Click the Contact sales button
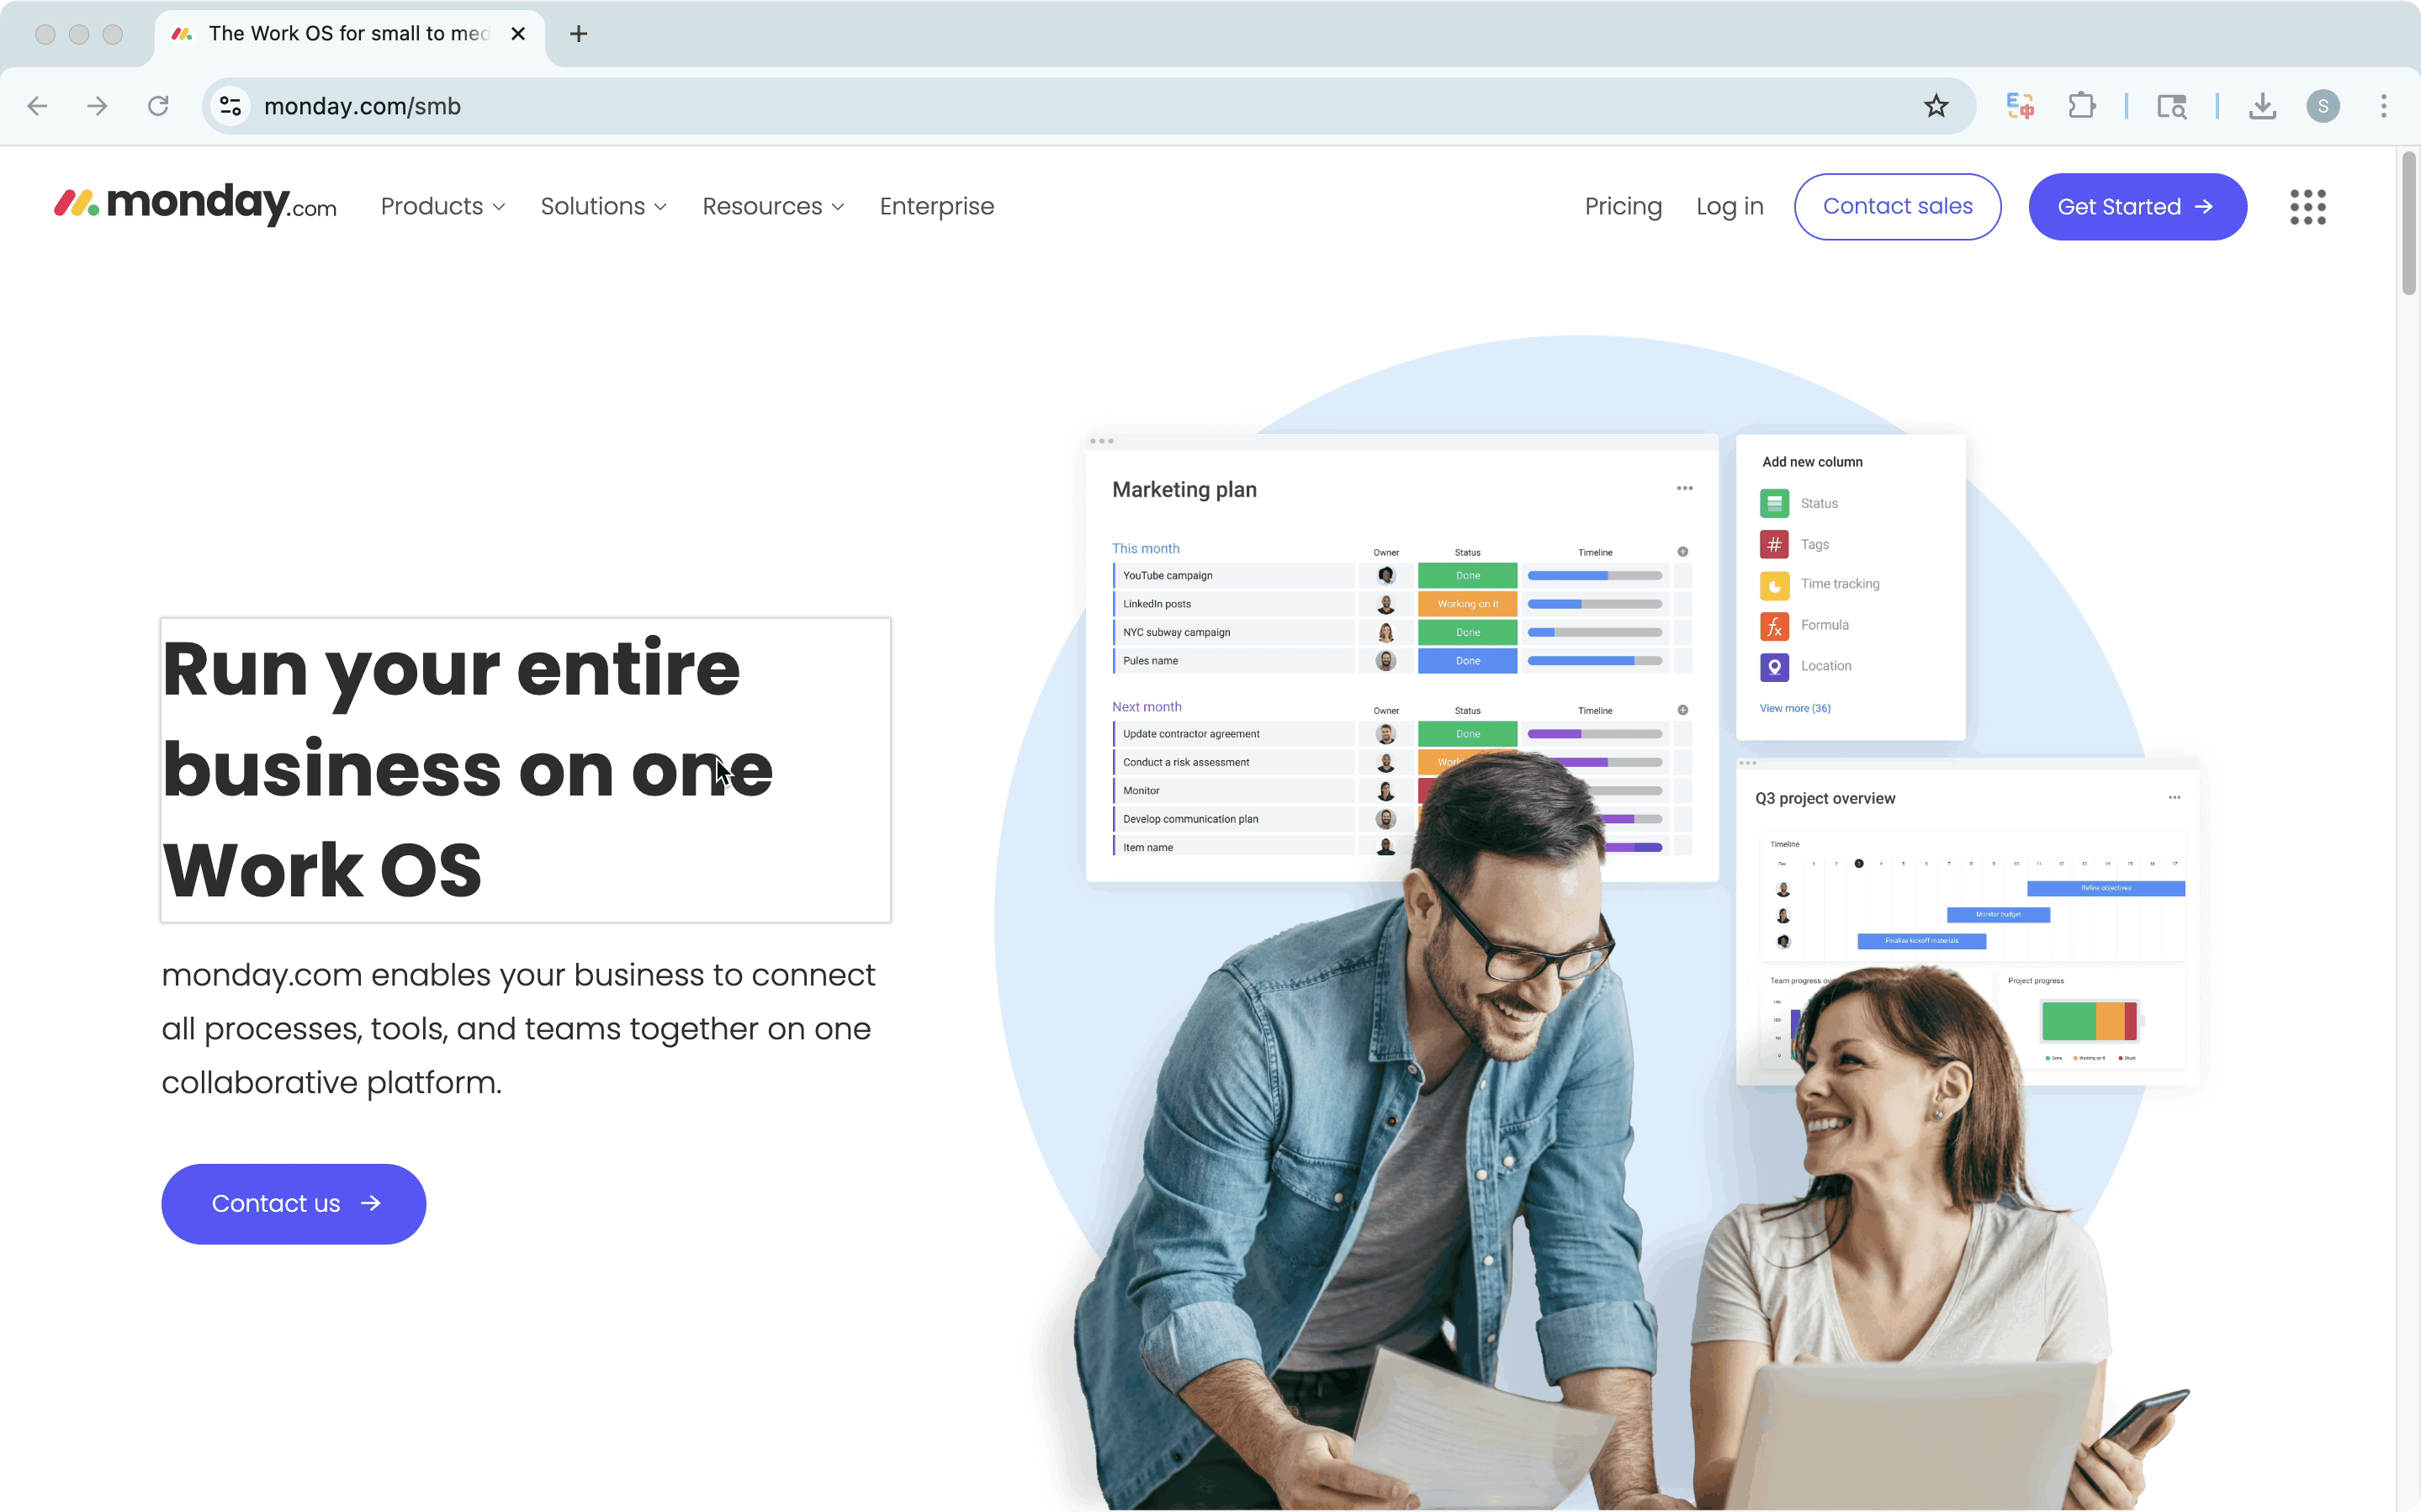 pos(1897,206)
